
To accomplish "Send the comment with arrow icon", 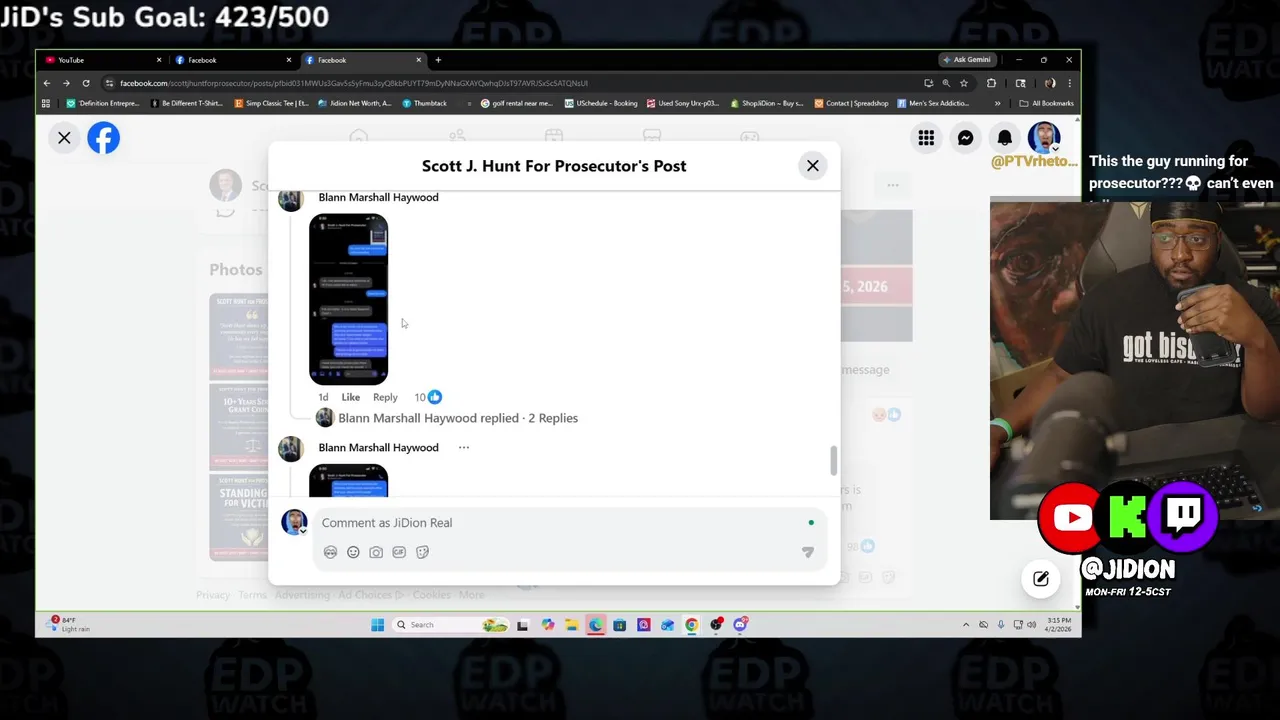I will point(808,552).
